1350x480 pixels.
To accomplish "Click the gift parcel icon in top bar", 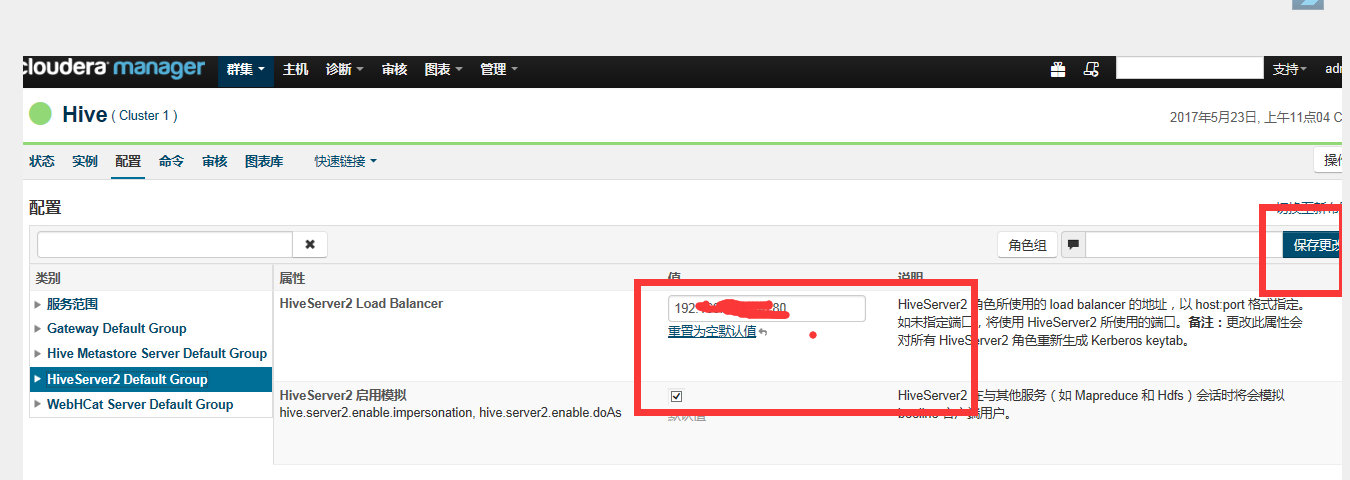I will click(x=1058, y=69).
